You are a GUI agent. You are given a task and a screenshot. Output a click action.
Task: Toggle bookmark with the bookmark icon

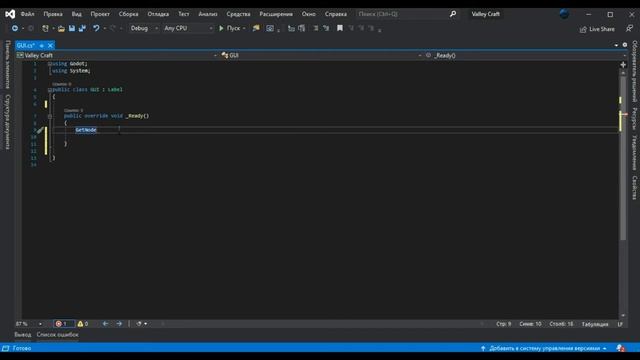pyautogui.click(x=340, y=28)
